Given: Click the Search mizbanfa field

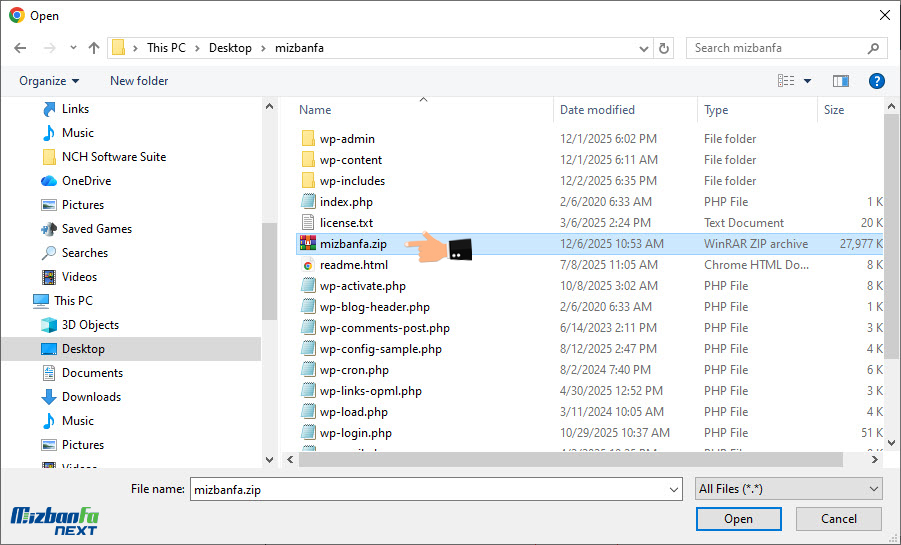Looking at the screenshot, I should tap(780, 48).
